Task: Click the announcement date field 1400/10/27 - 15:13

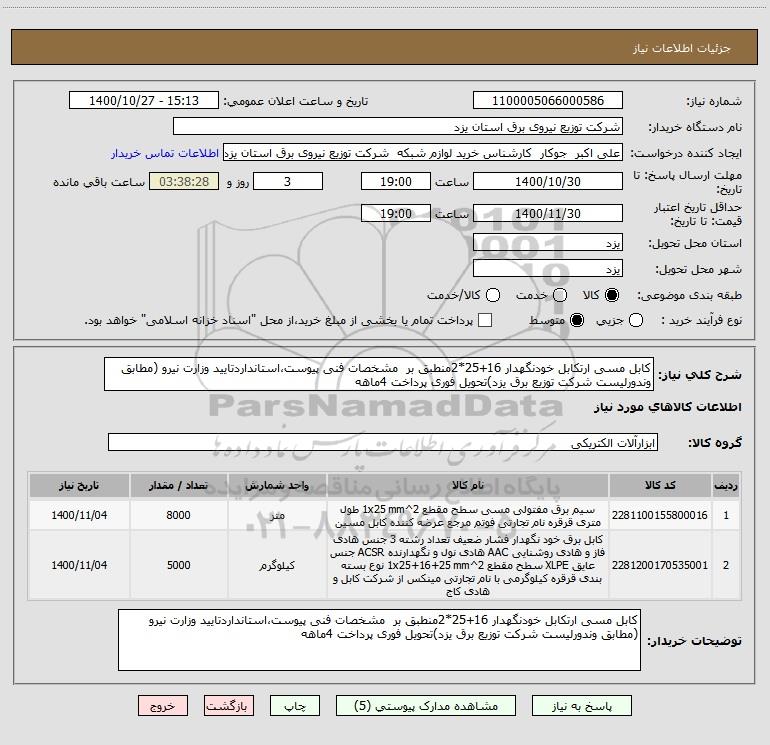Action: (x=144, y=100)
